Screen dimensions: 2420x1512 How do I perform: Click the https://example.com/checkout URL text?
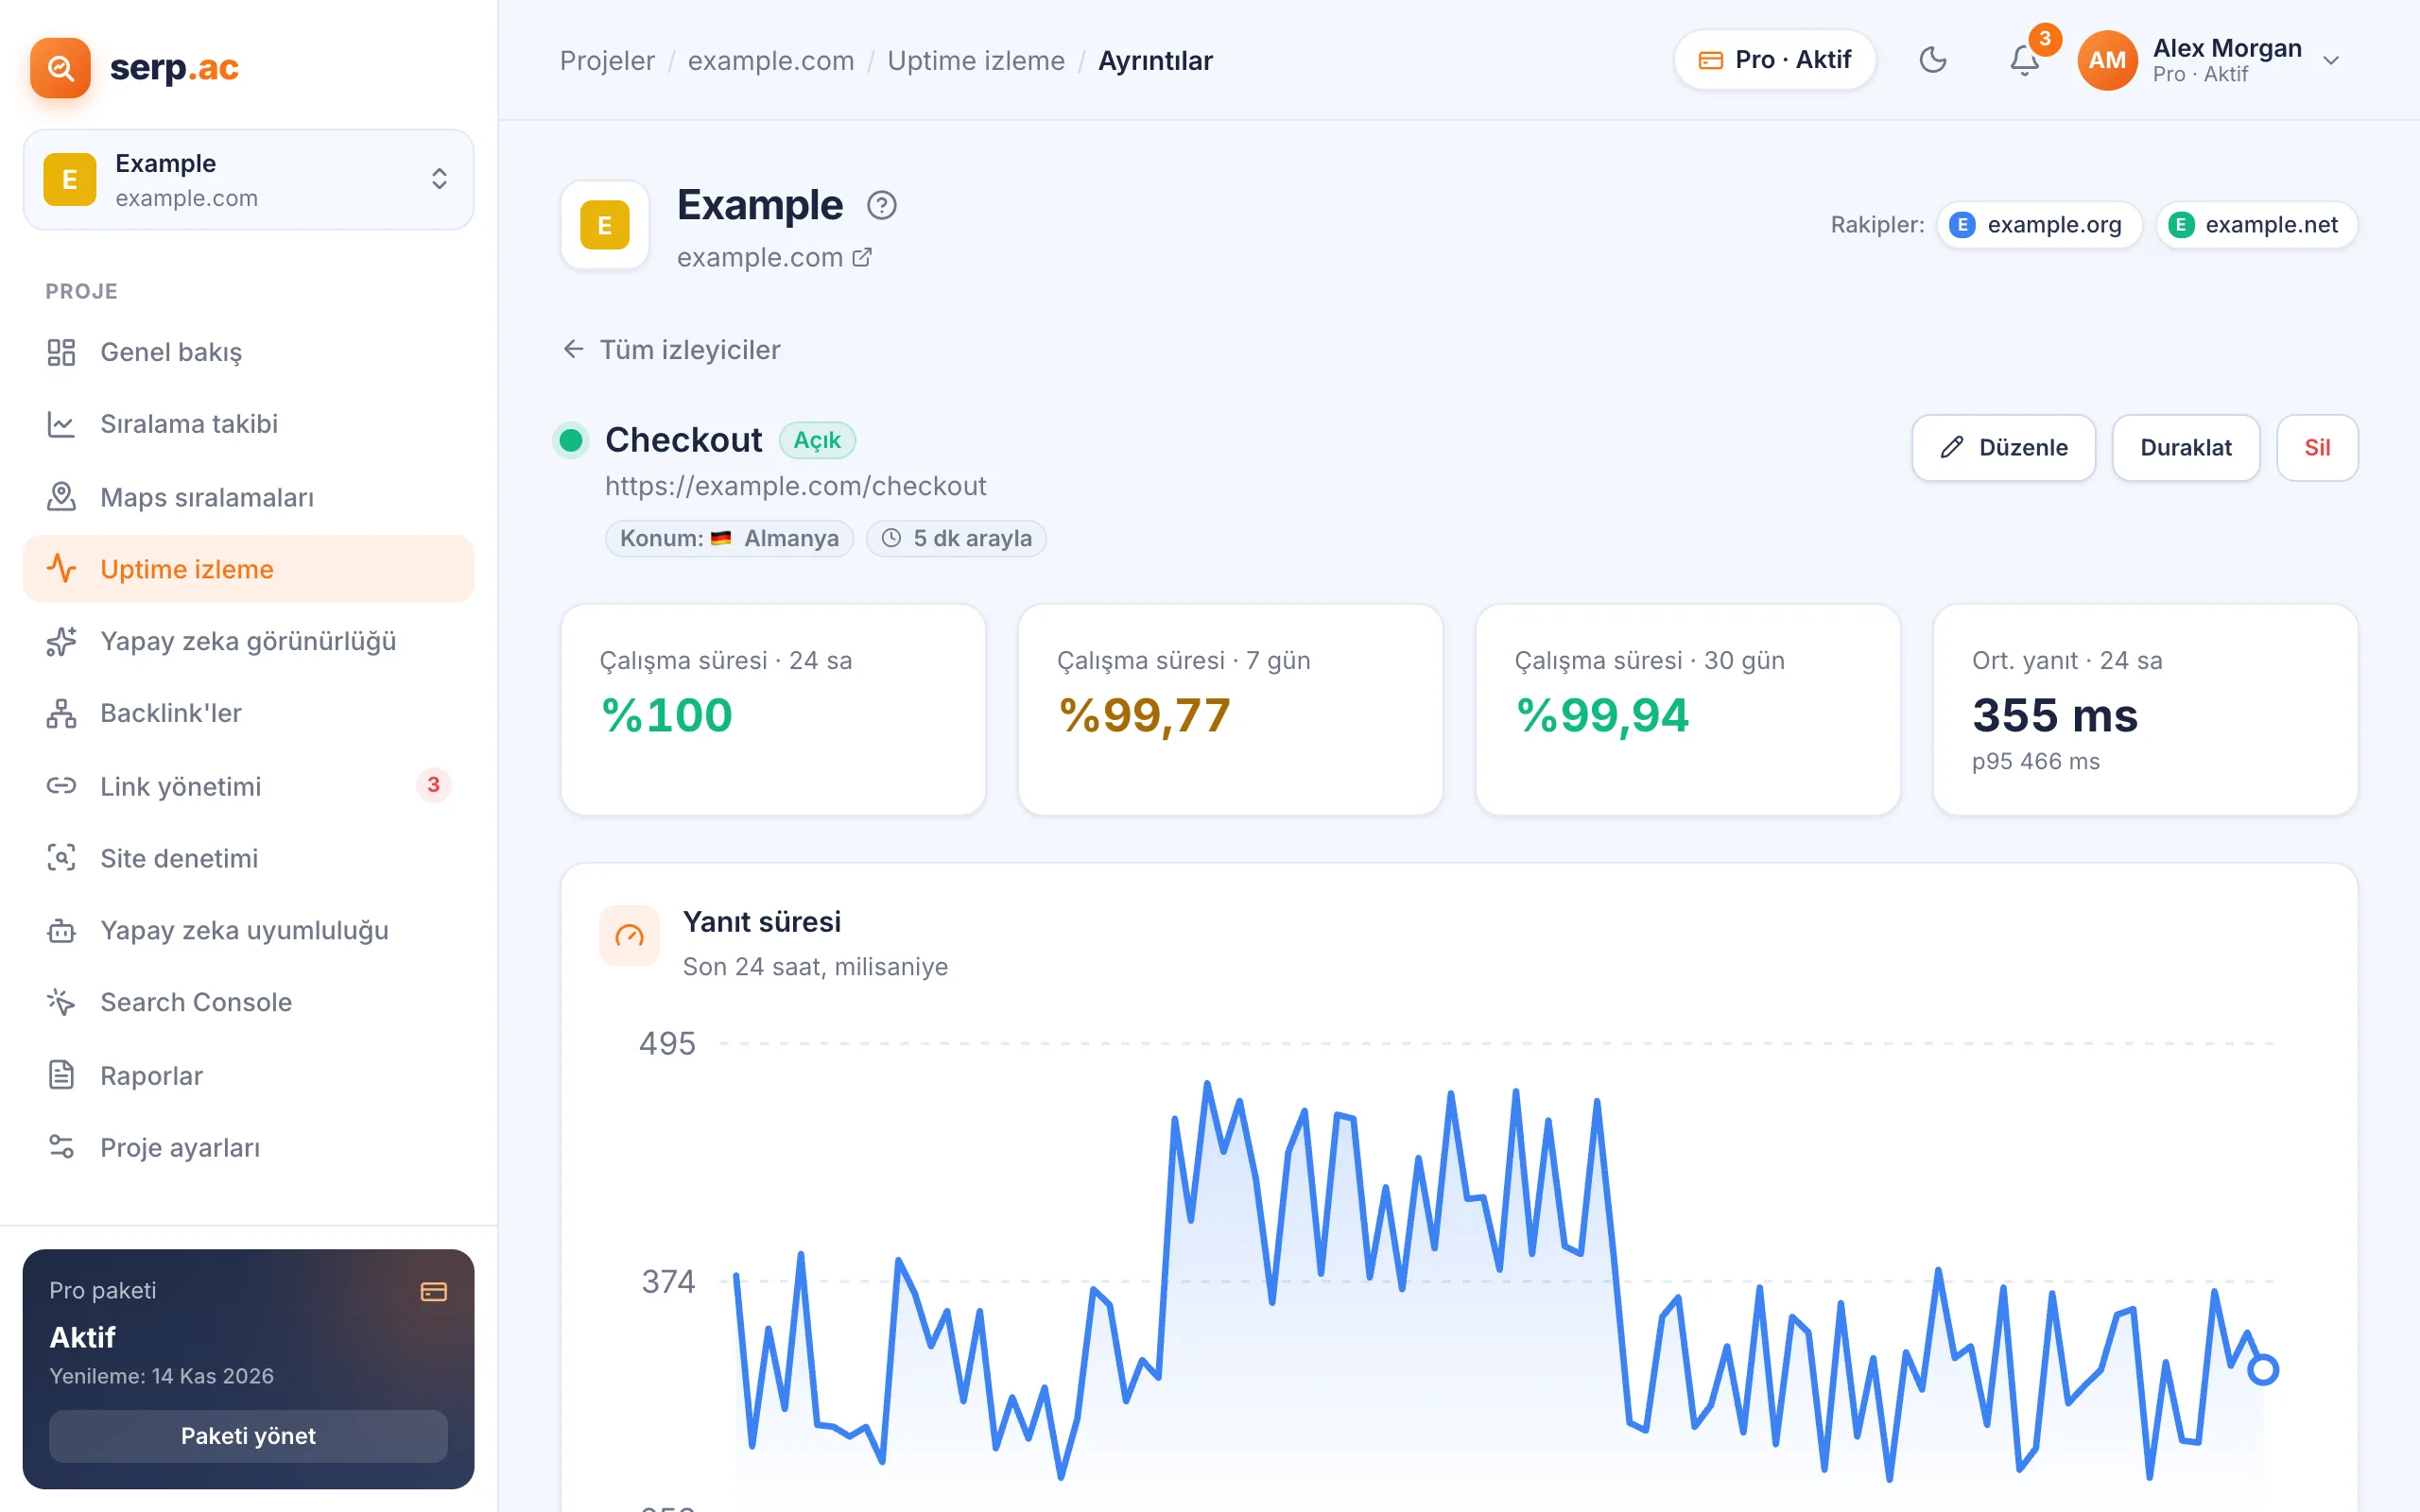[795, 486]
